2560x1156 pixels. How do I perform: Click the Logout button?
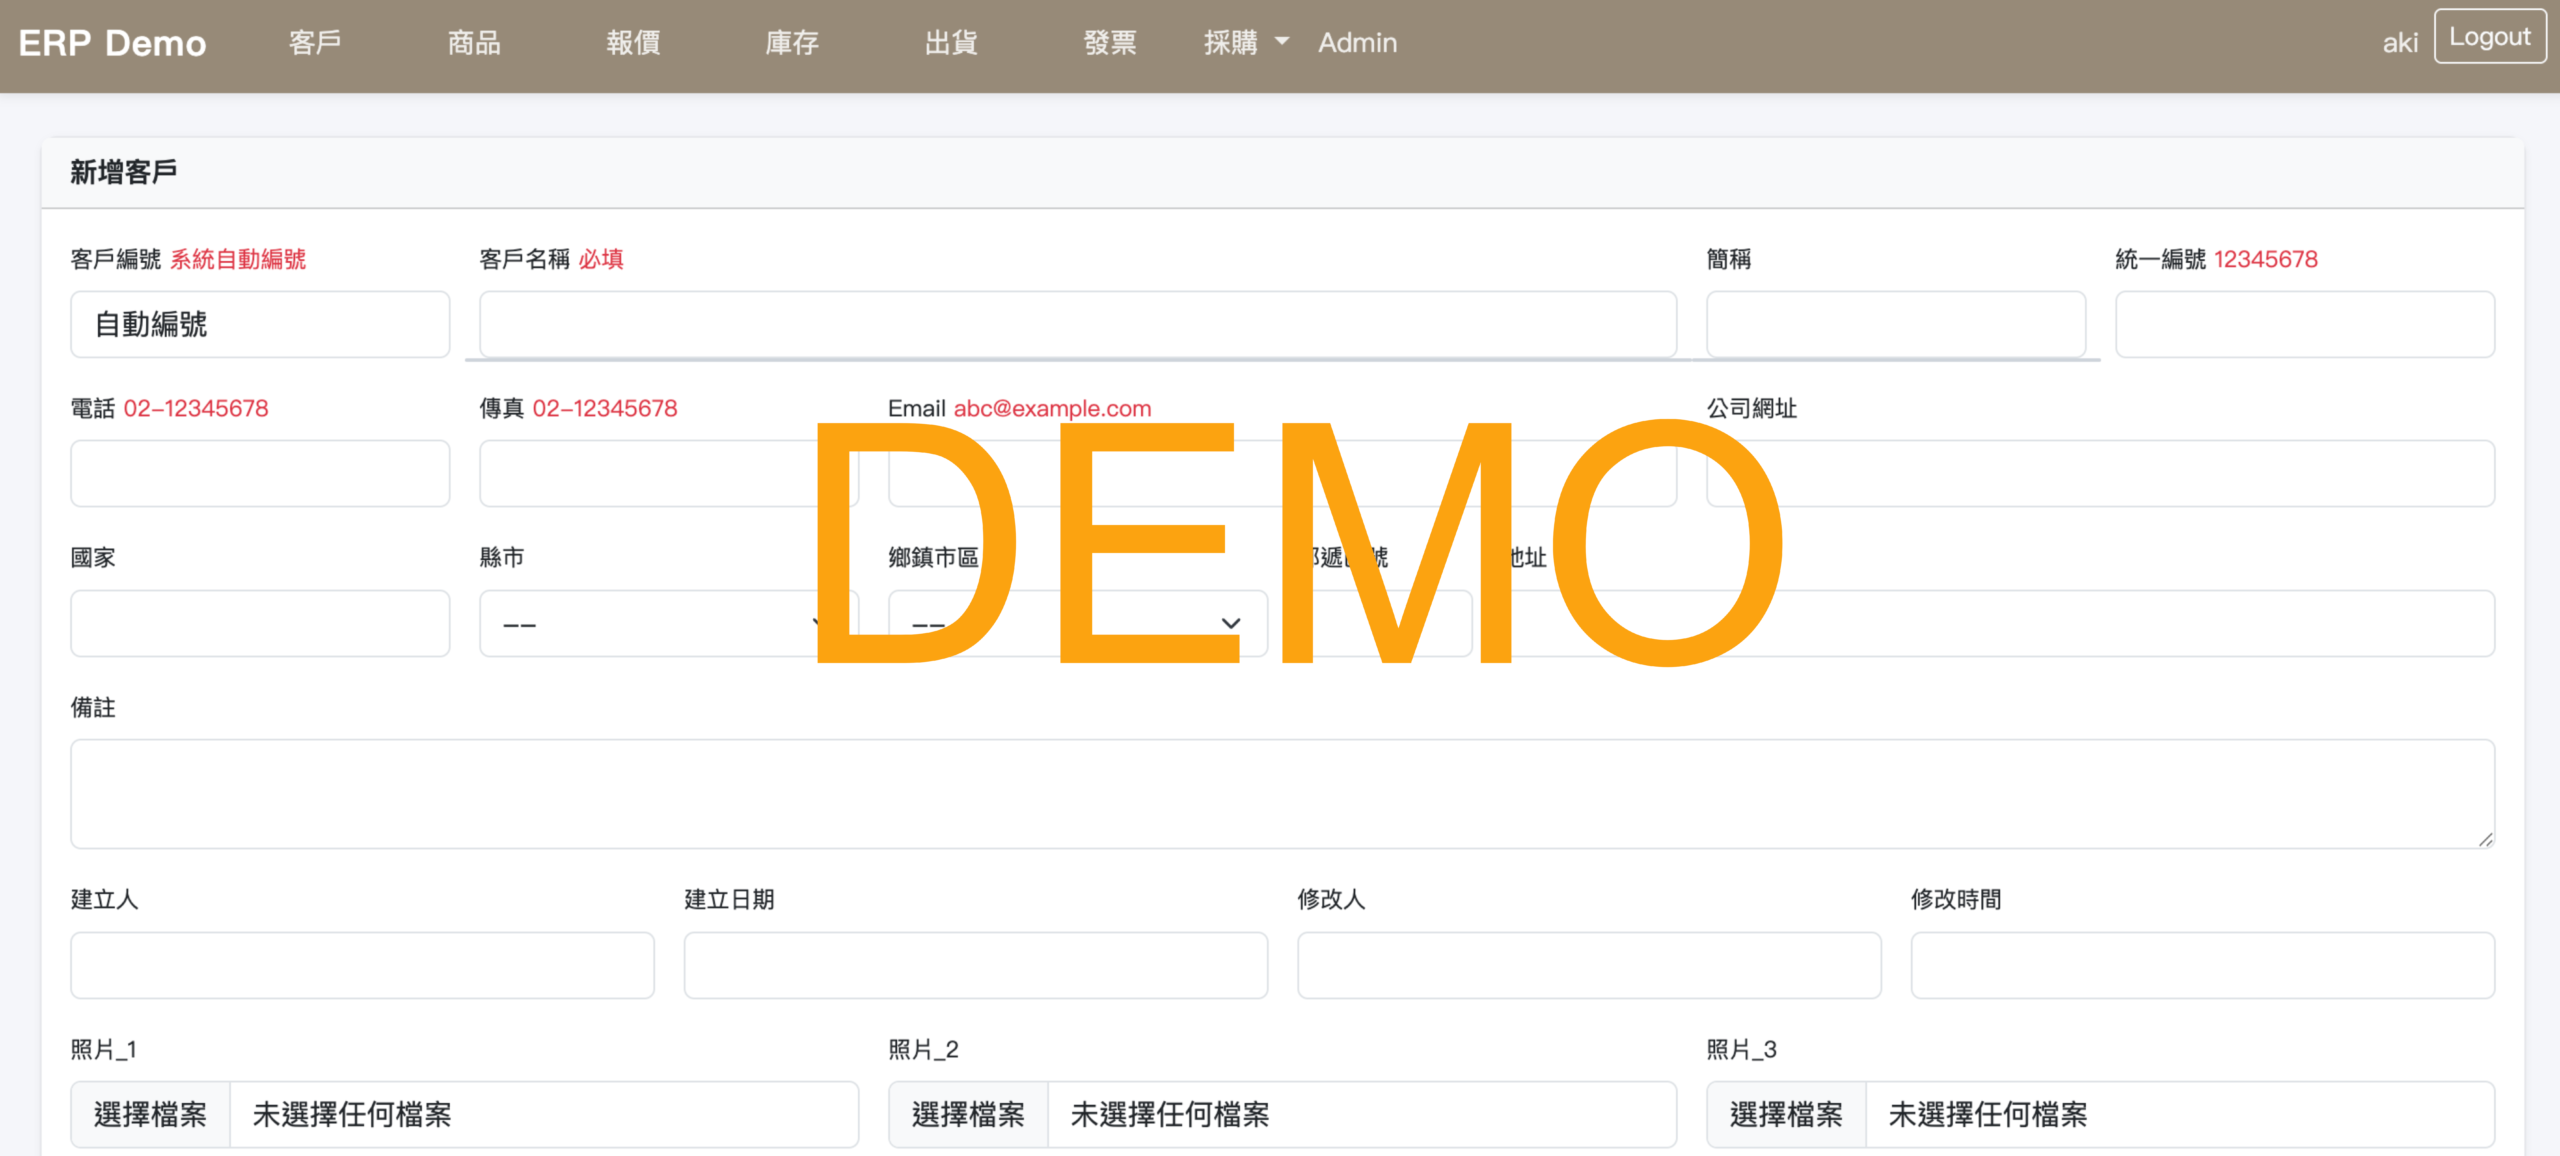[x=2490, y=37]
